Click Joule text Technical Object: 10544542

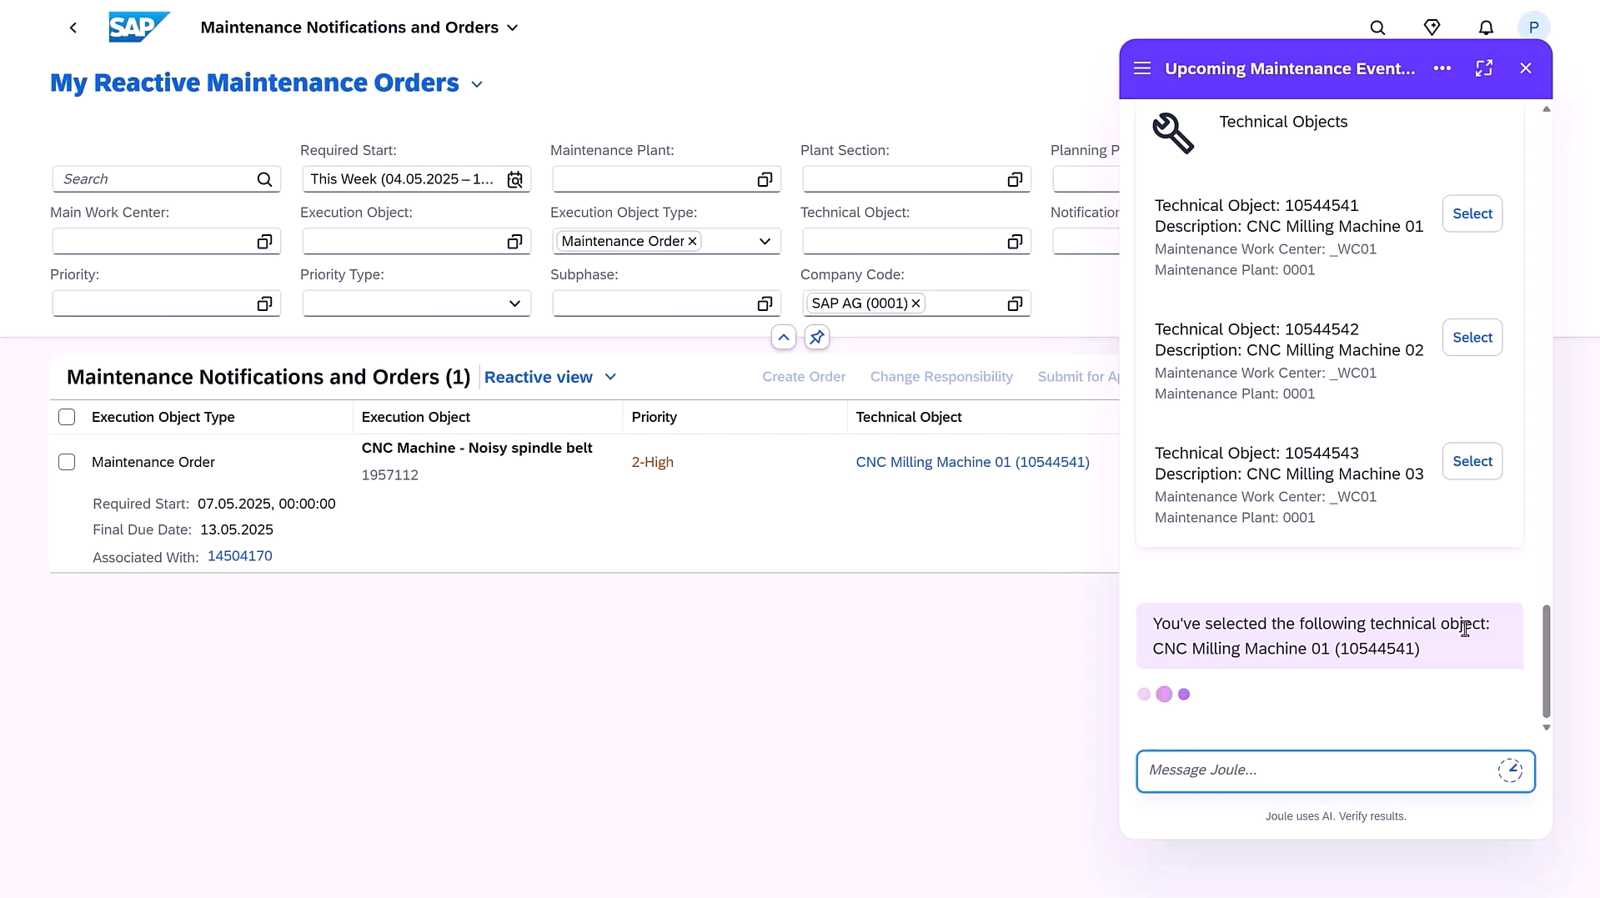(x=1256, y=329)
